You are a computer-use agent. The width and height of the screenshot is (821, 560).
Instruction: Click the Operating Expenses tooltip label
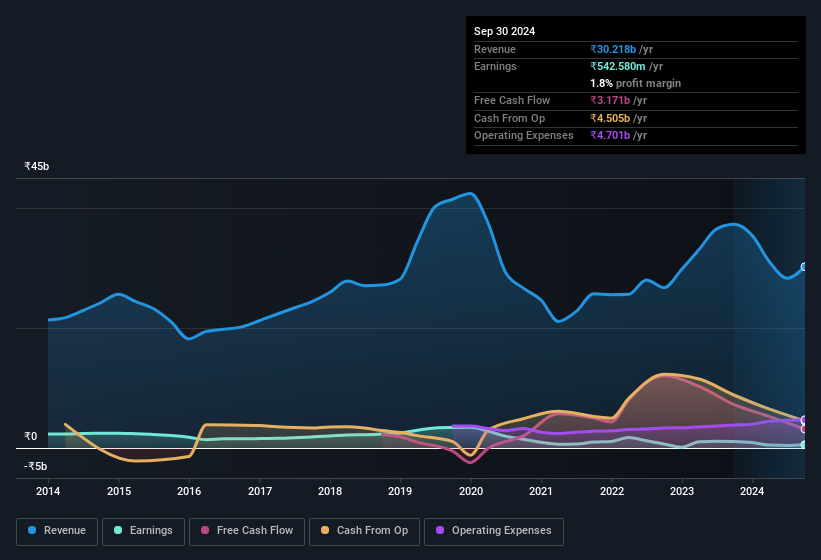pyautogui.click(x=524, y=136)
